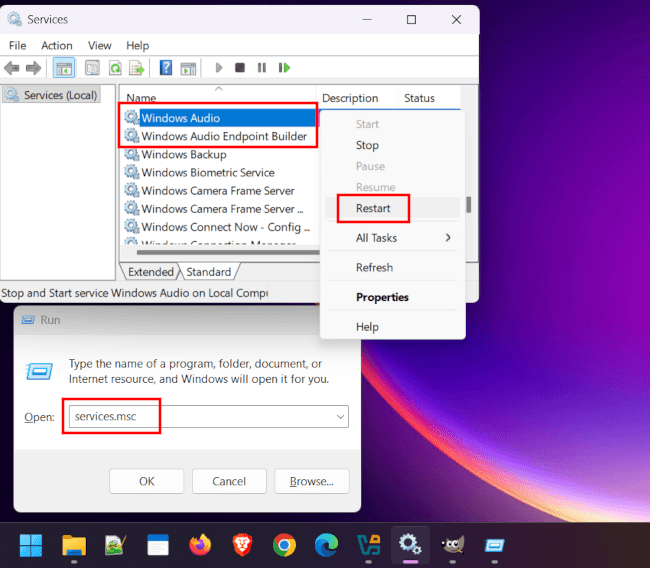Viewport: 650px width, 568px height.
Task: Select Windows Audio Endpoint Builder service
Action: pyautogui.click(x=219, y=136)
